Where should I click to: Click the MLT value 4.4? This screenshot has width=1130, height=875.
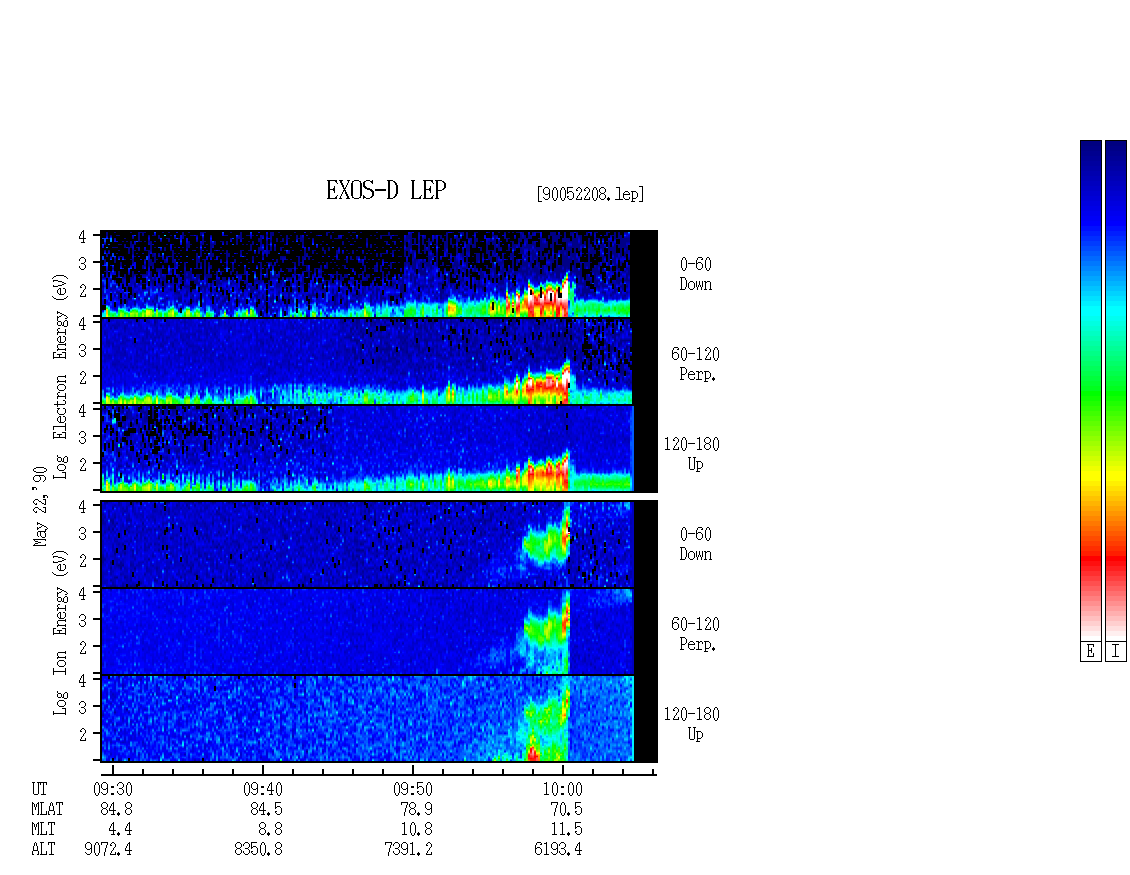coord(120,830)
